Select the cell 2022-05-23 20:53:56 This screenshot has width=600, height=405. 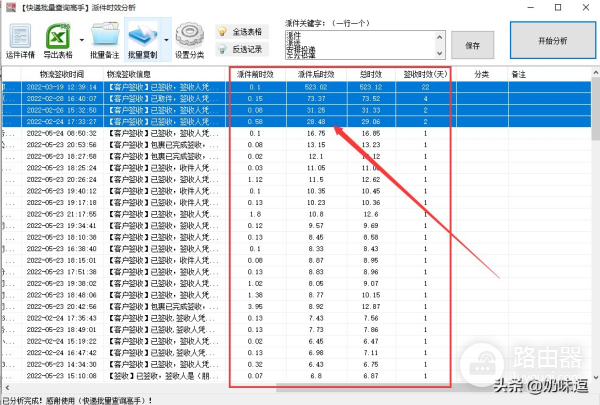(x=62, y=145)
